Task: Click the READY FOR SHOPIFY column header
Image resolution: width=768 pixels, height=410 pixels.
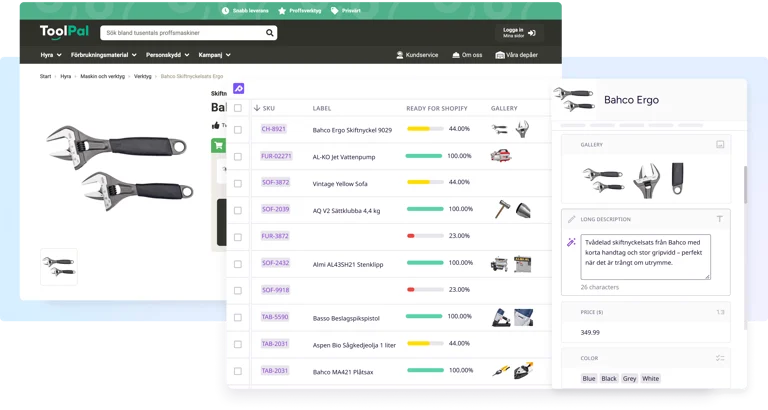Action: (x=437, y=108)
